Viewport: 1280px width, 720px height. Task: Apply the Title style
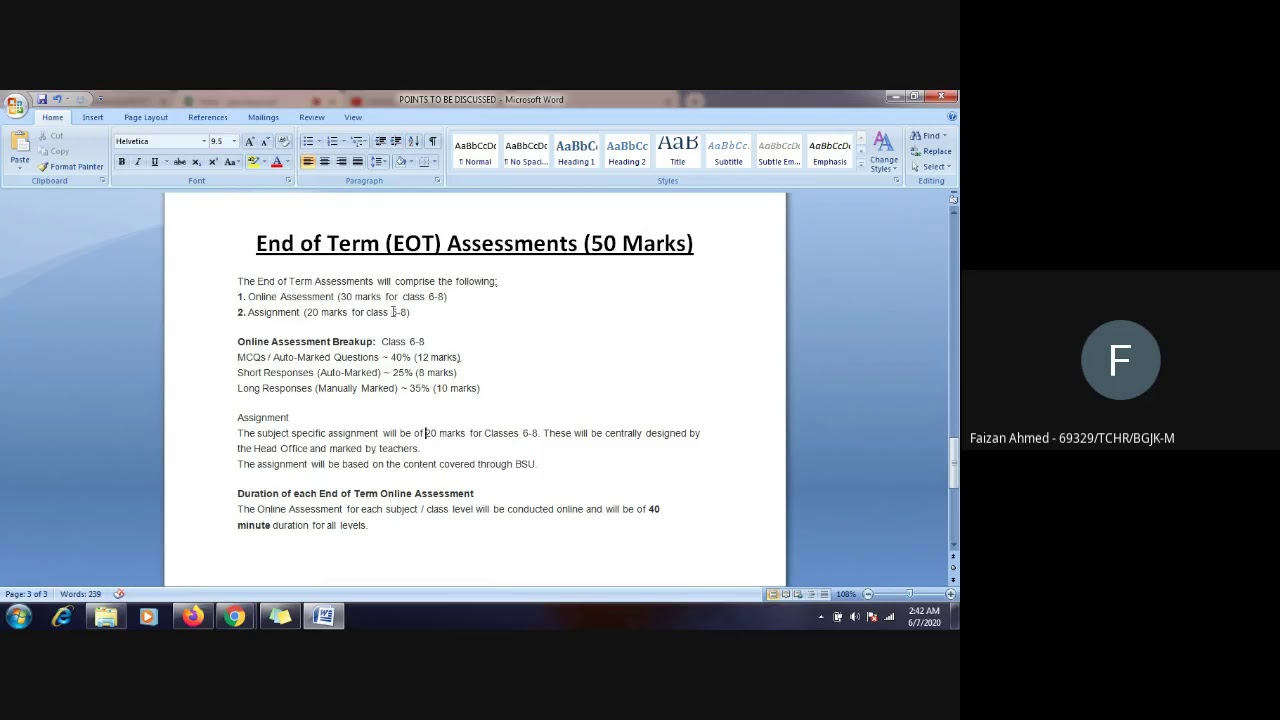click(678, 151)
